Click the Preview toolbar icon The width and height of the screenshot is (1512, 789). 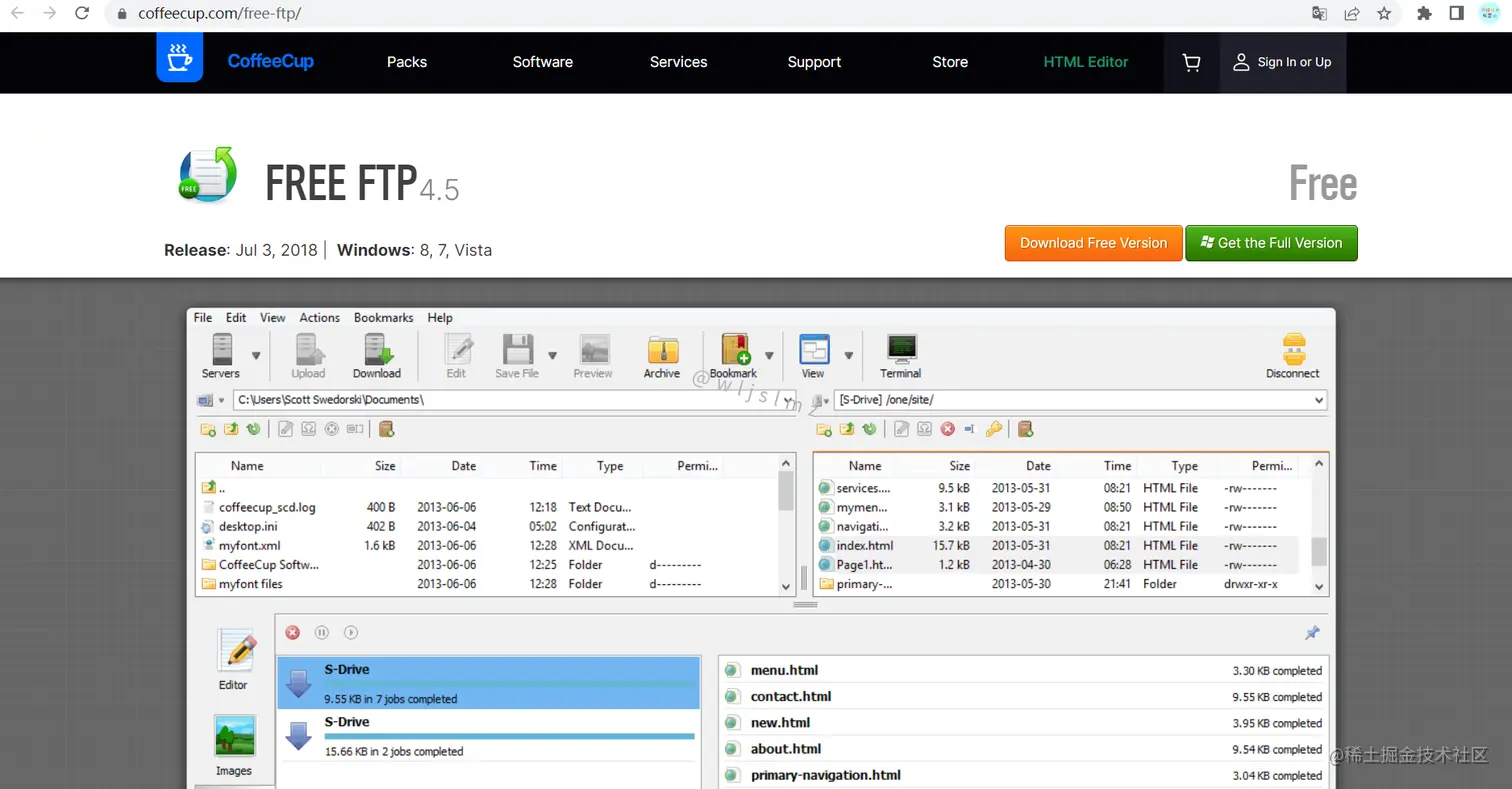pos(593,349)
